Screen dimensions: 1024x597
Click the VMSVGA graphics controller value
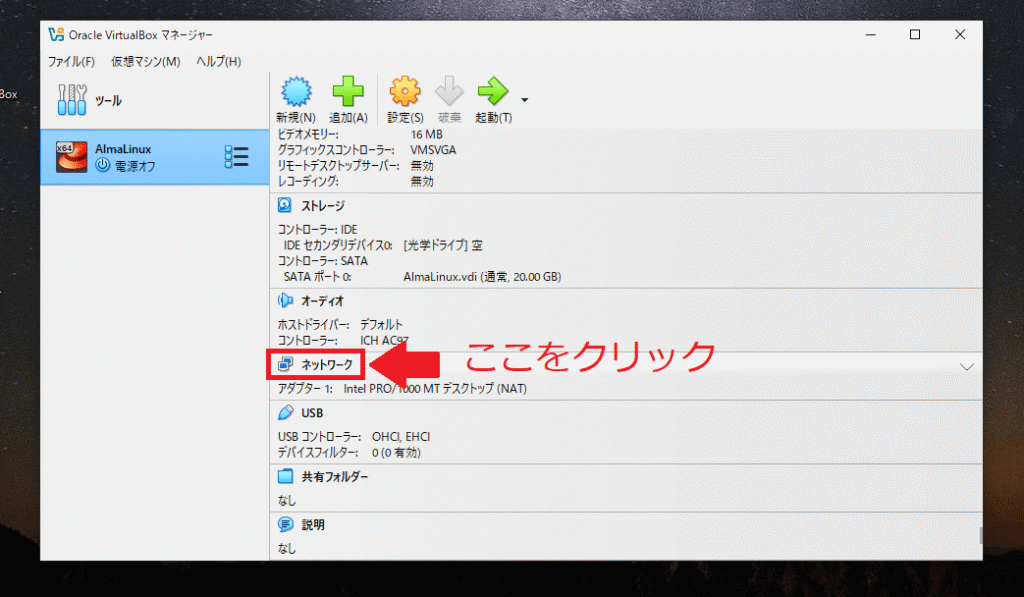pyautogui.click(x=433, y=150)
